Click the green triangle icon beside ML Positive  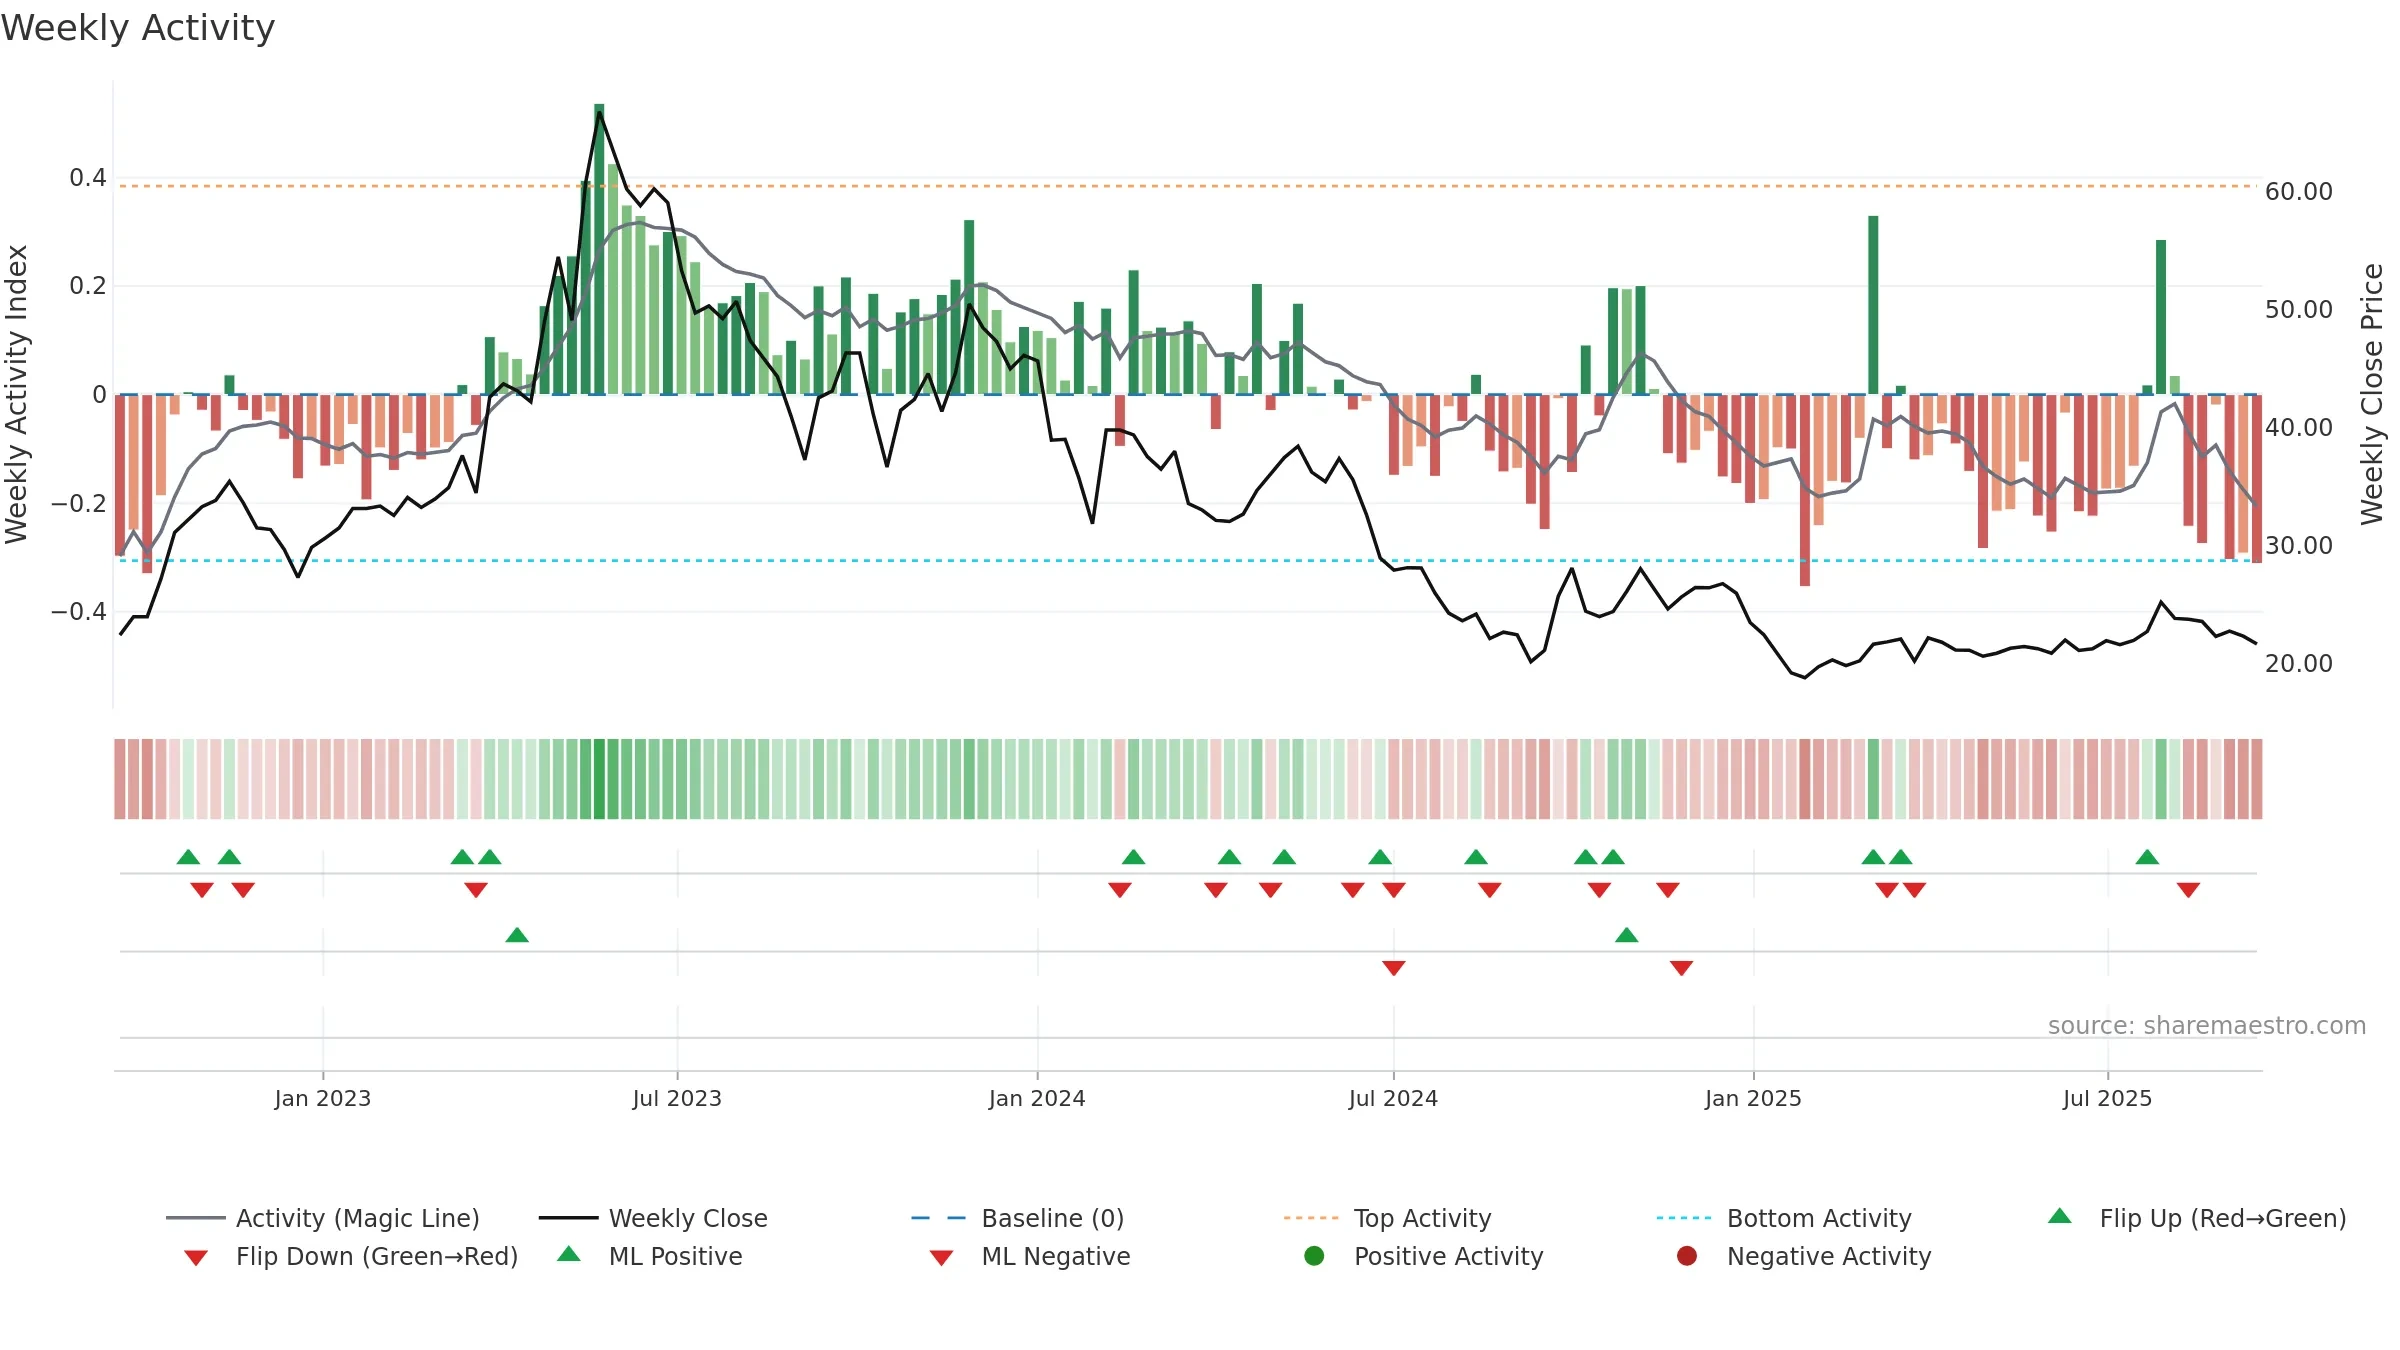569,1254
